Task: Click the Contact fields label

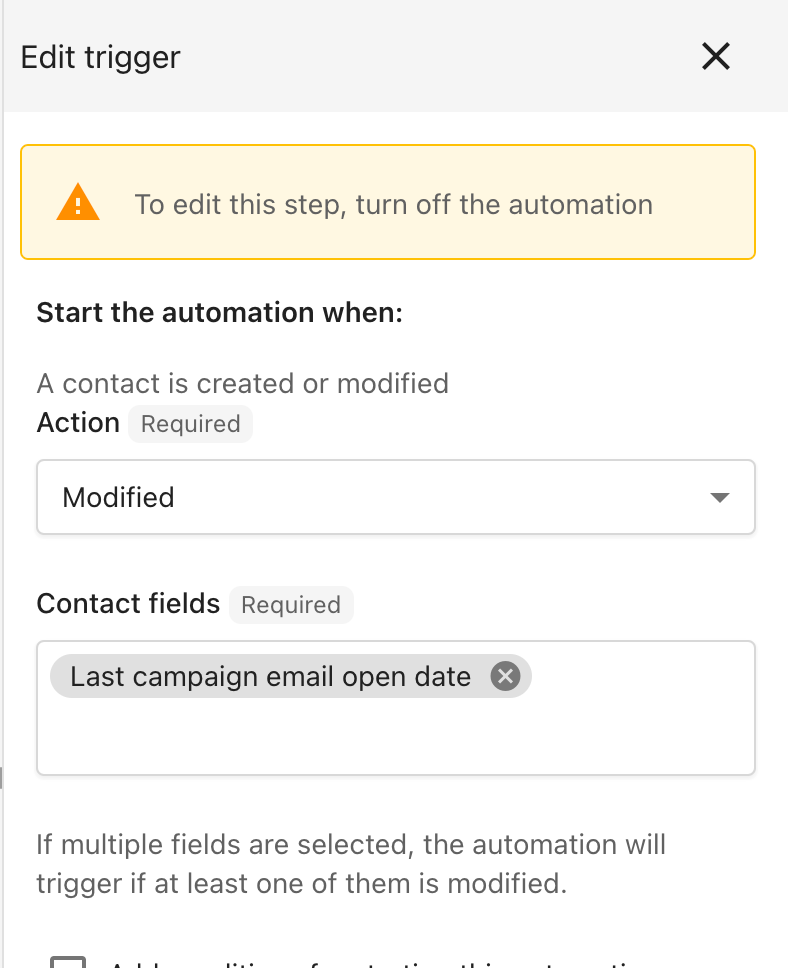Action: [128, 604]
